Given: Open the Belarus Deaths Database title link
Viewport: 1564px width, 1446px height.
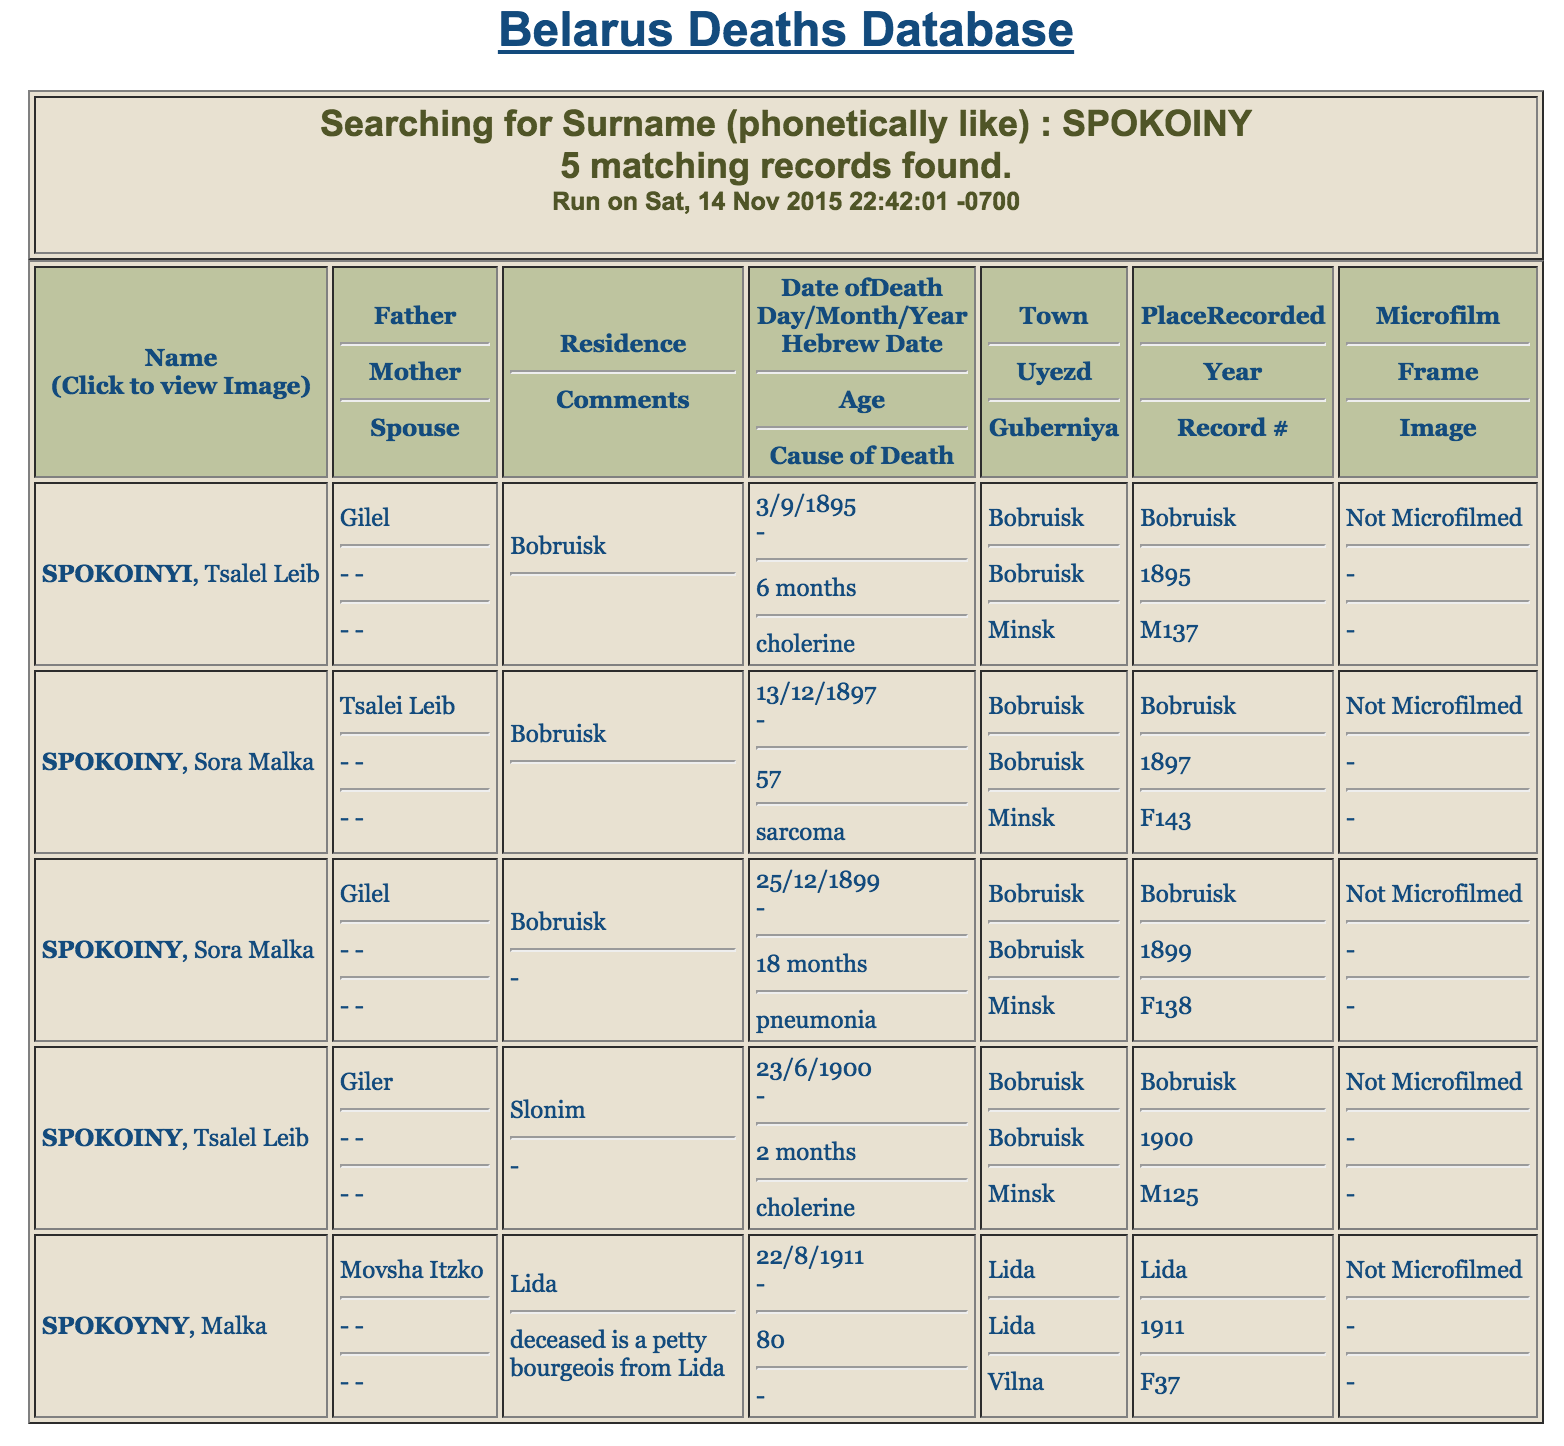Looking at the screenshot, I should (785, 30).
